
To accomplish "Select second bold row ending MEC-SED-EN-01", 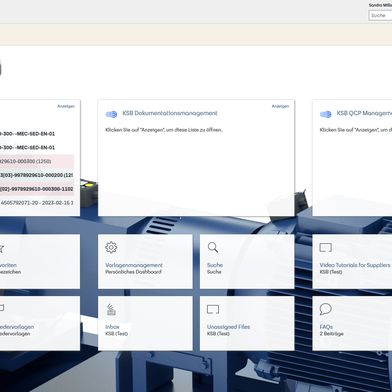I will click(x=37, y=148).
